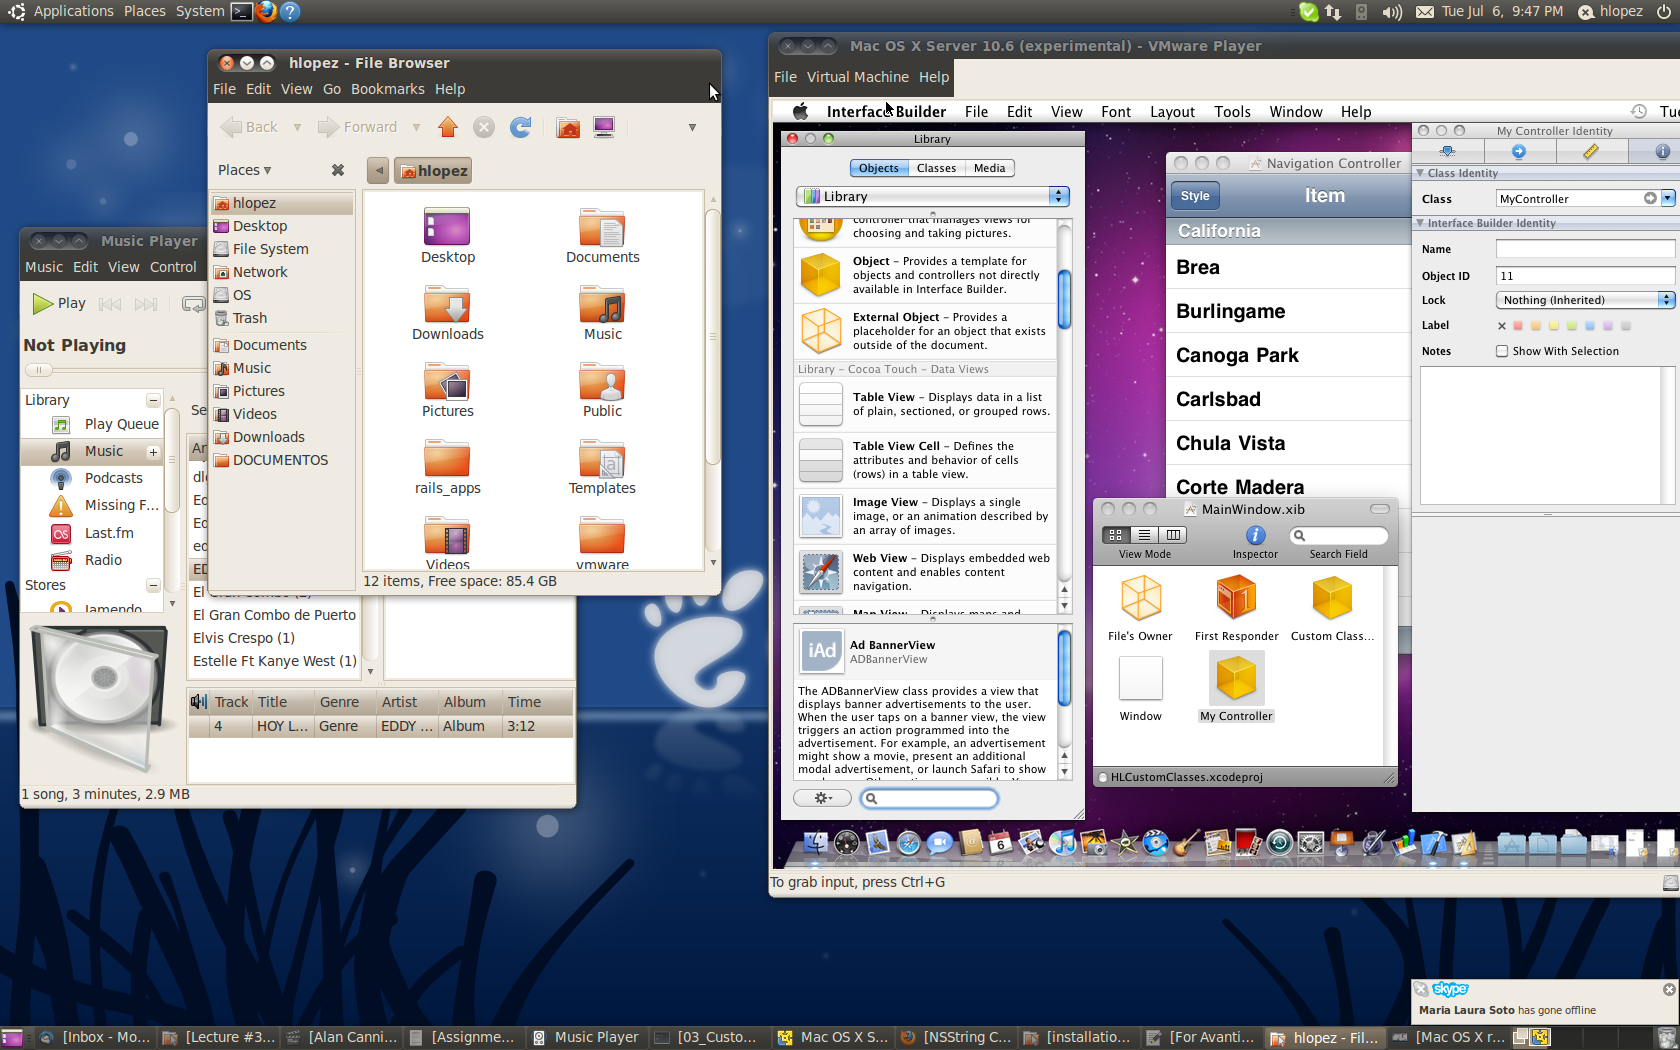
Task: Click the Computer icon in File Browser toolbar
Action: (x=603, y=127)
